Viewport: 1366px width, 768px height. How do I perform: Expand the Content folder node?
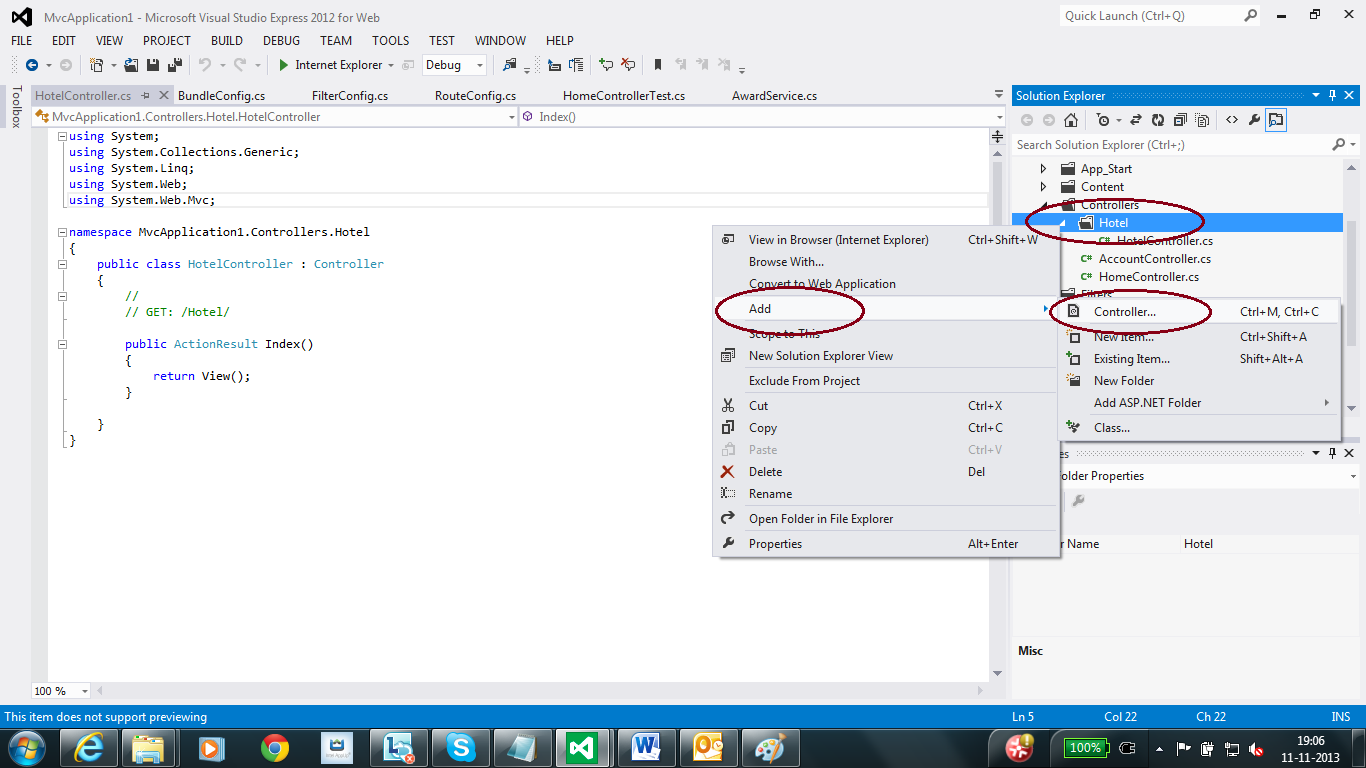pos(1043,187)
